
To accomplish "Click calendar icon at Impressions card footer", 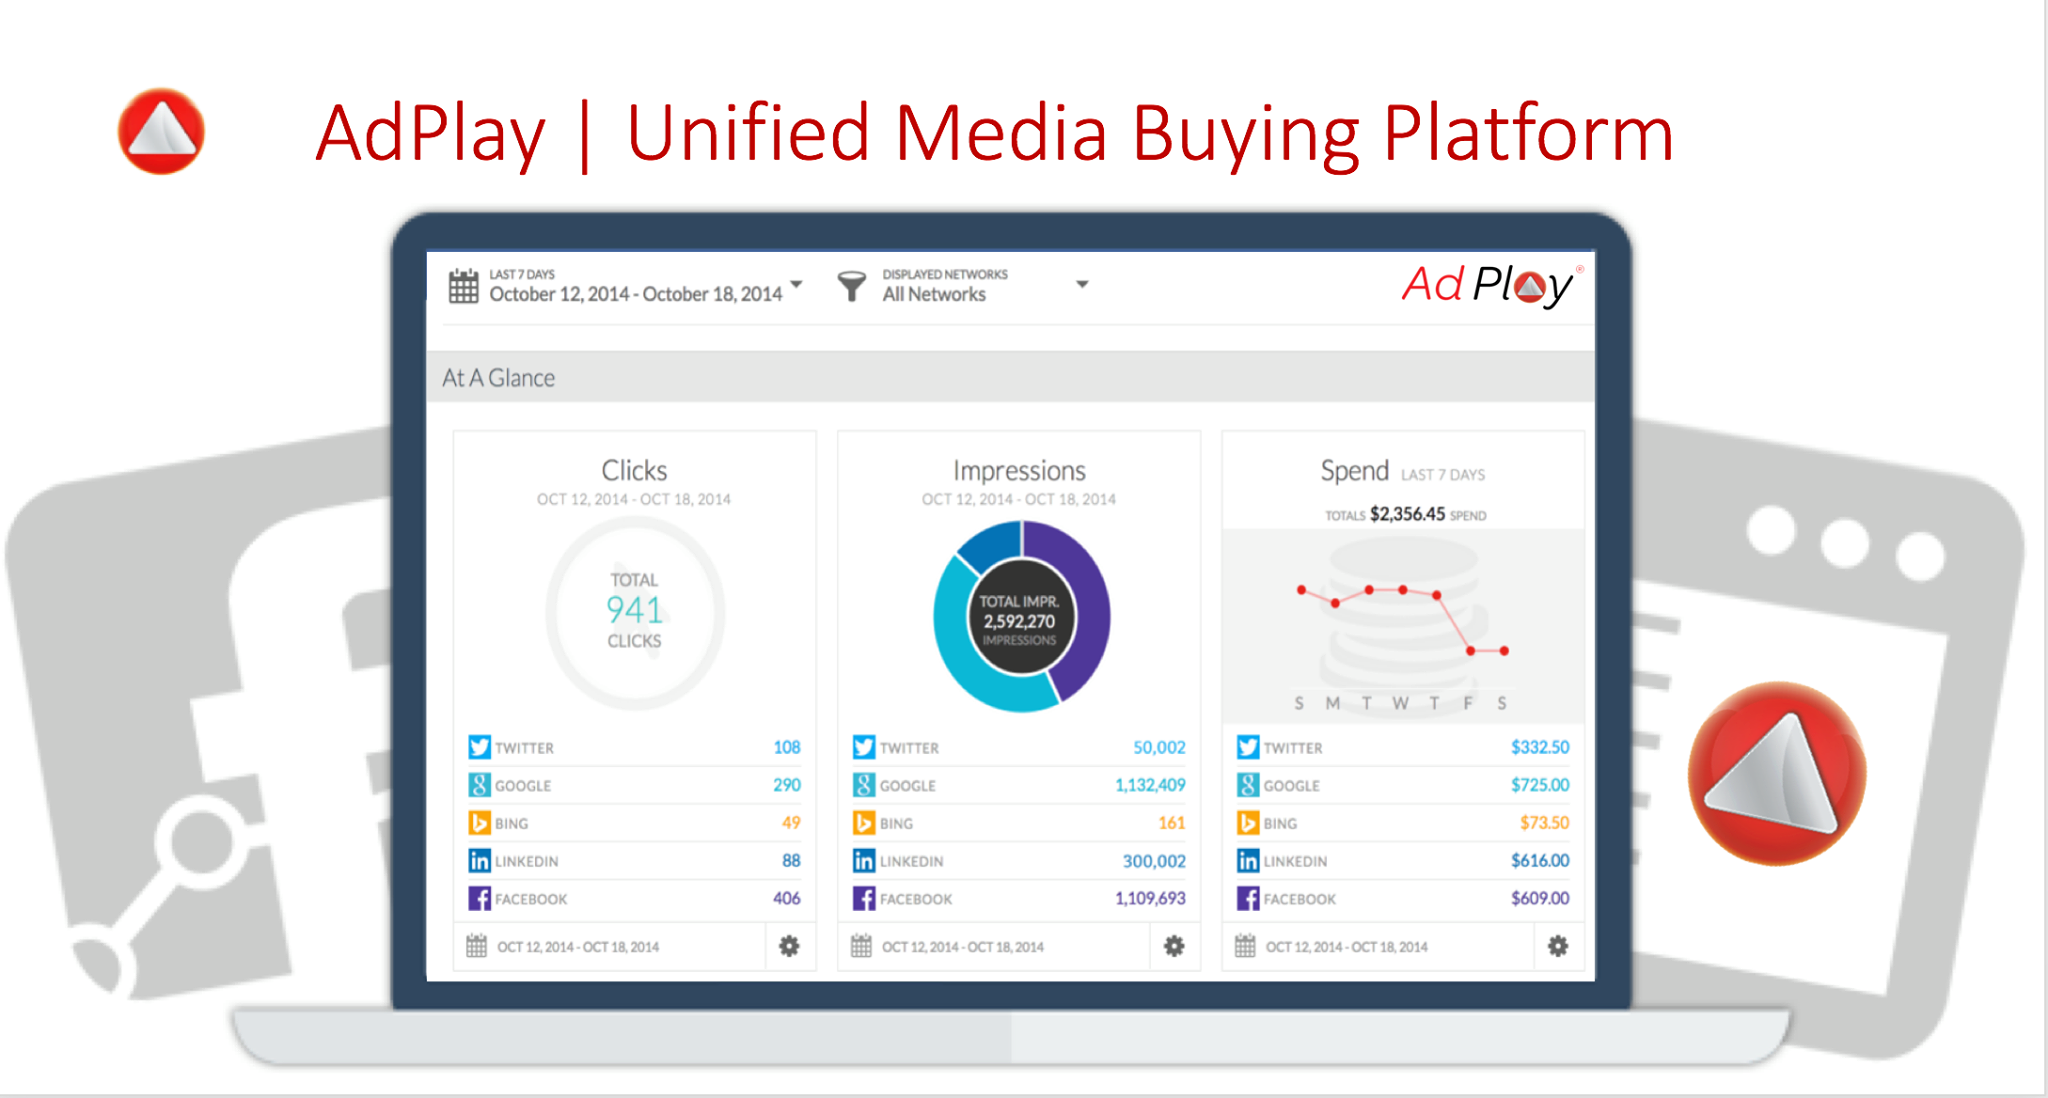I will point(861,946).
